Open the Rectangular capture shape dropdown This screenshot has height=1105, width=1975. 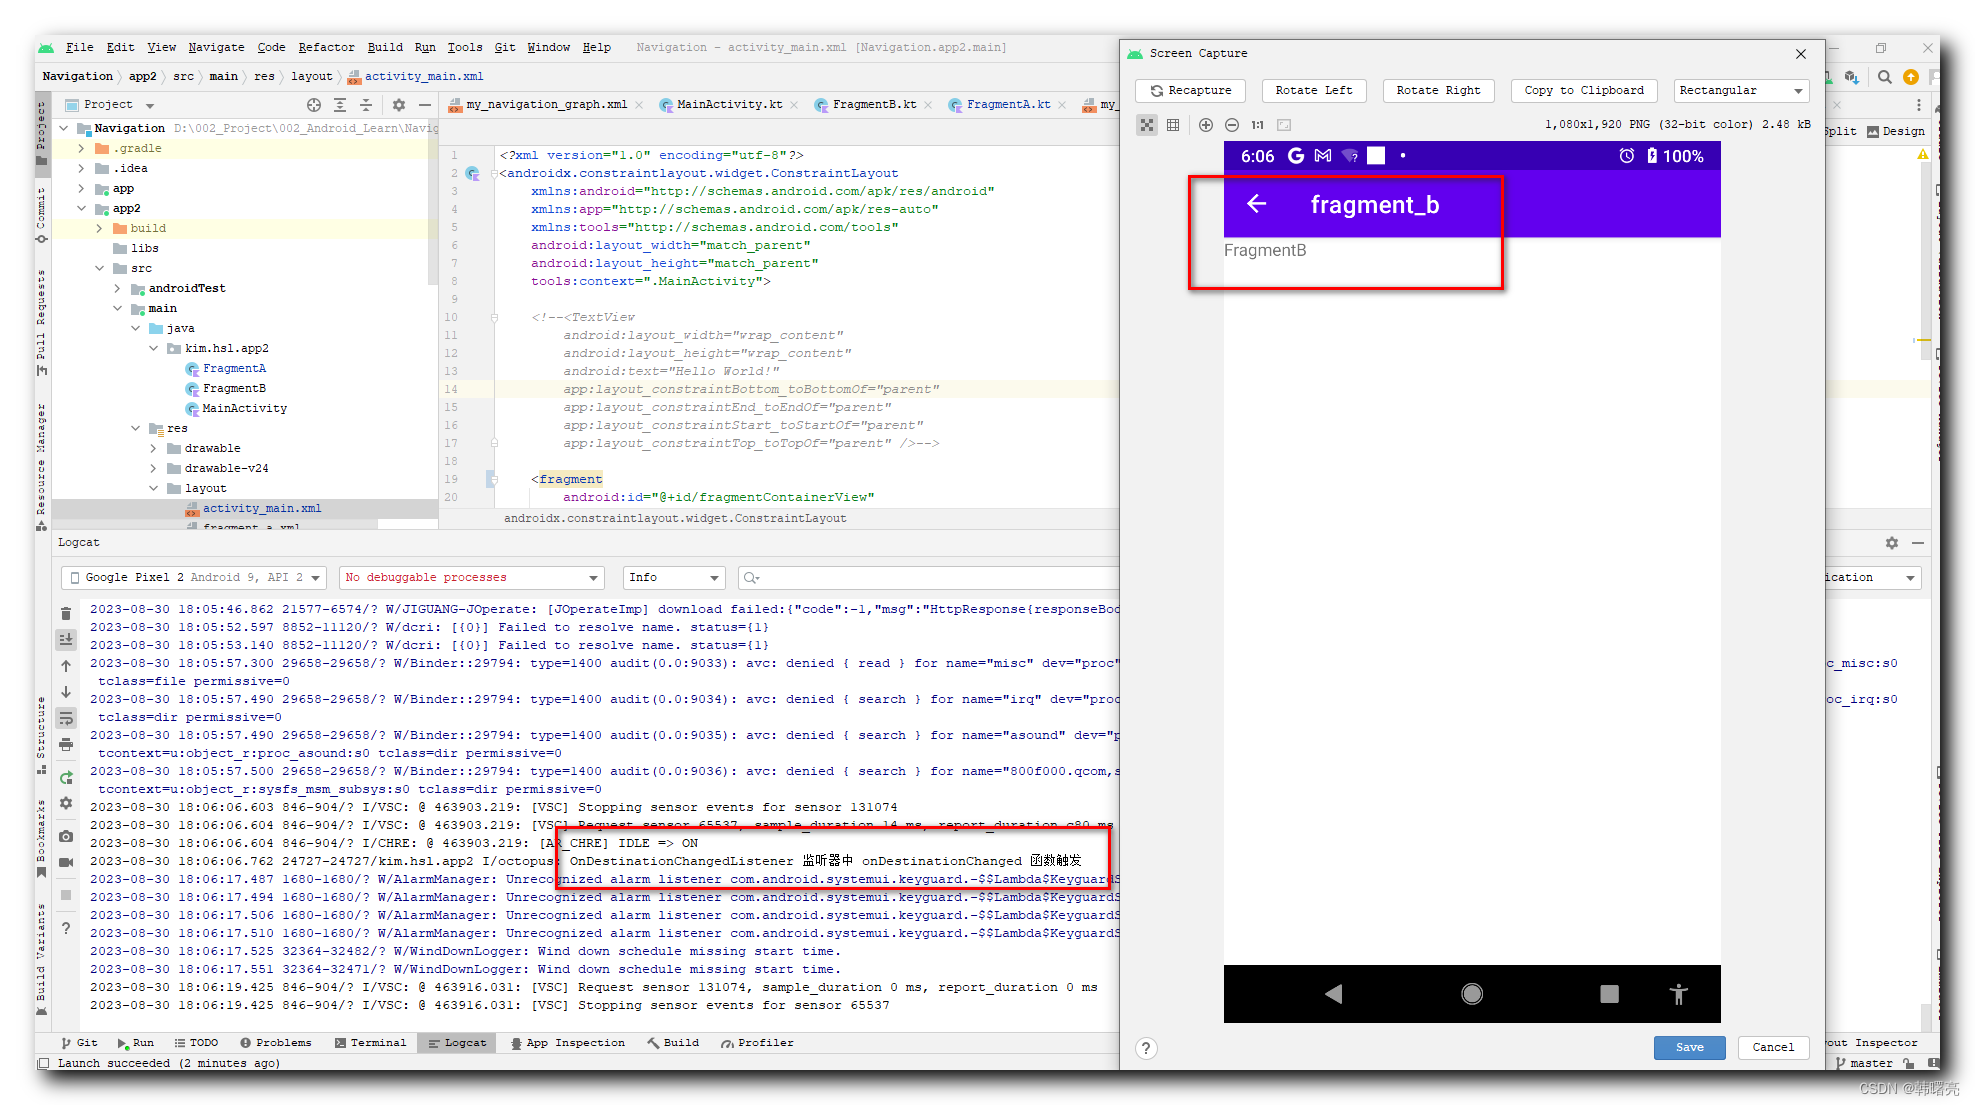[x=1740, y=90]
